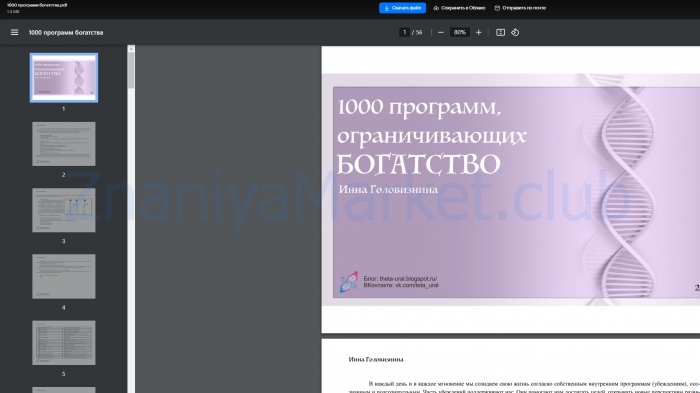Open page 3 thumbnail

click(x=64, y=210)
